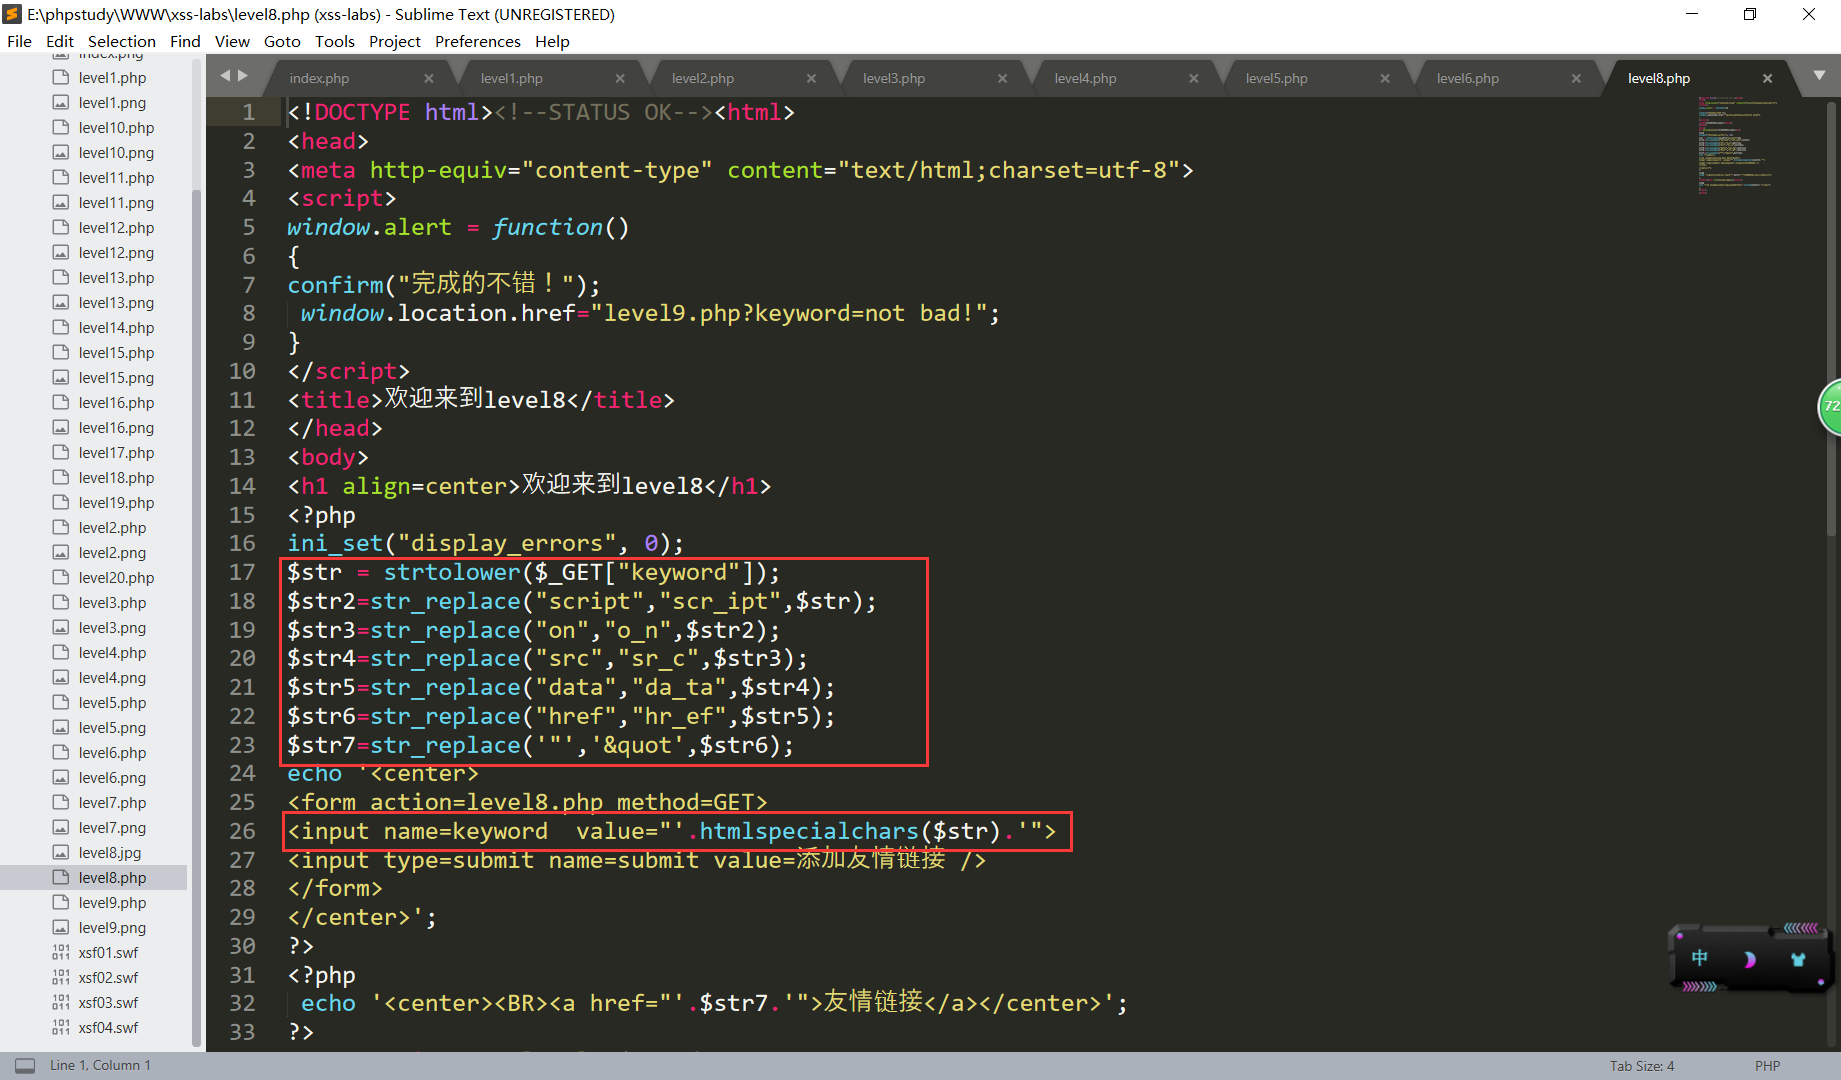Open the Find menu
Image resolution: width=1841 pixels, height=1080 pixels.
click(x=185, y=41)
